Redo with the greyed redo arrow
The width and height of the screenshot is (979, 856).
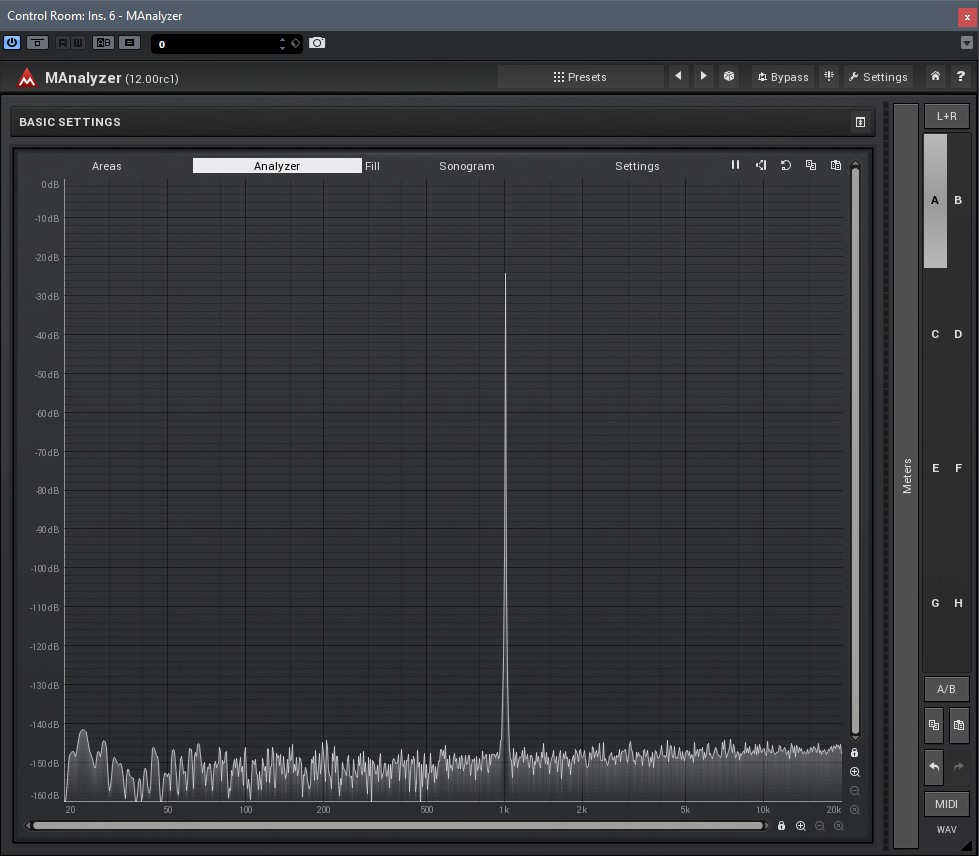[x=959, y=767]
